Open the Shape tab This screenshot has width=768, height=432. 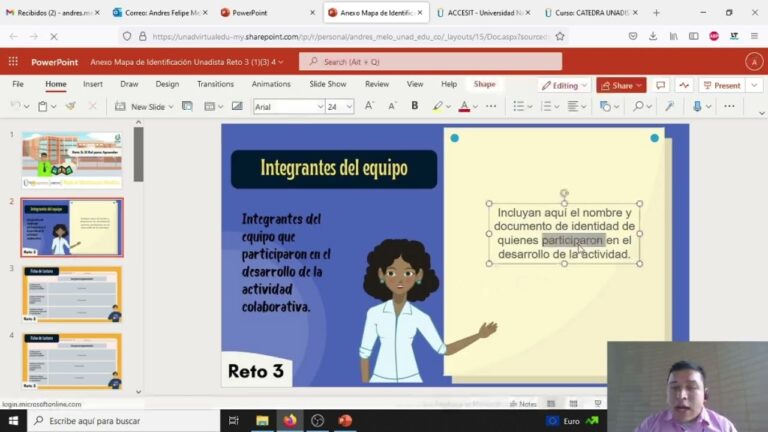click(x=484, y=84)
